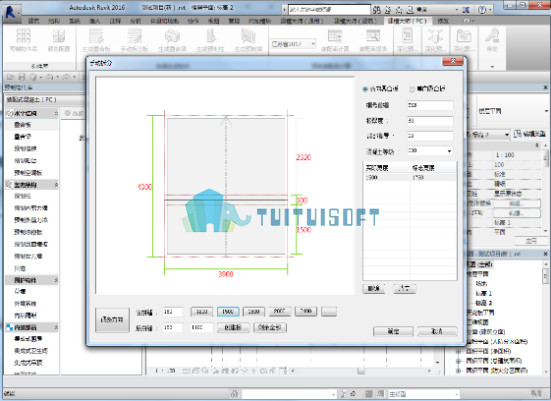Click the 确定 confirm button in dialog
Image resolution: width=551 pixels, height=401 pixels.
click(393, 331)
